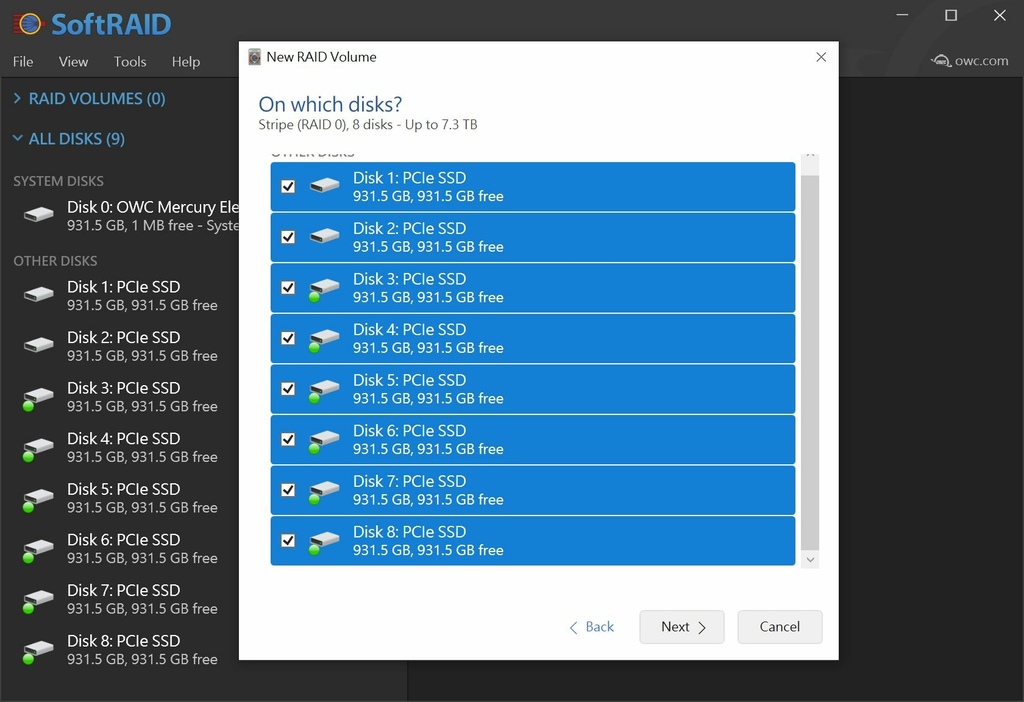Click the Next button

[x=682, y=627]
